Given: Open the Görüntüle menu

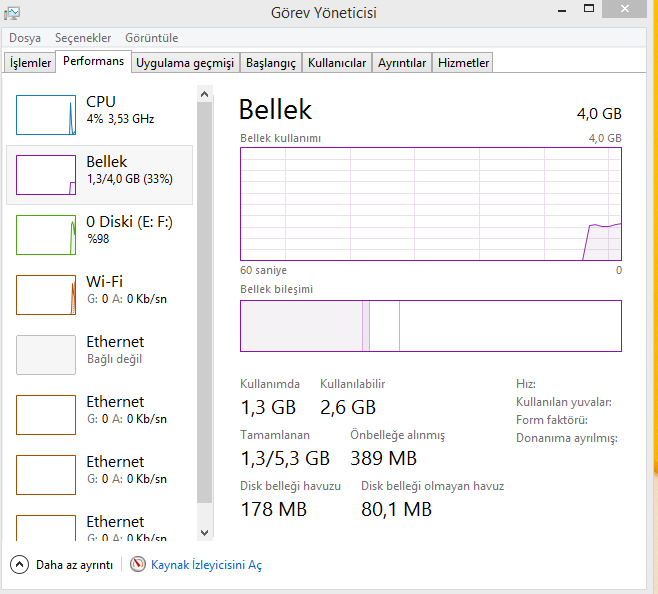Looking at the screenshot, I should pos(151,38).
